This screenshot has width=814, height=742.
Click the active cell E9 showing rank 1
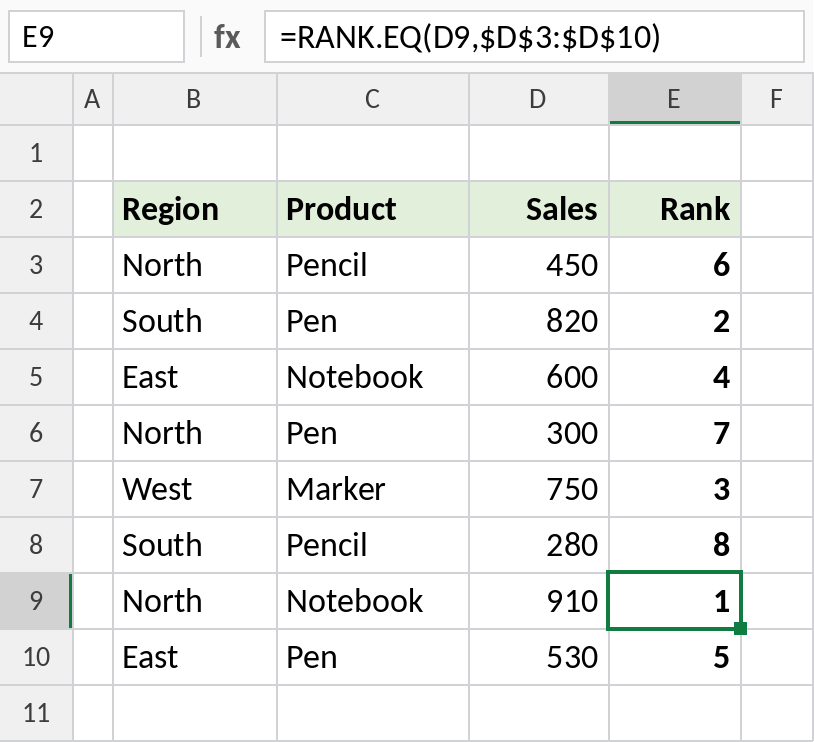coord(675,601)
